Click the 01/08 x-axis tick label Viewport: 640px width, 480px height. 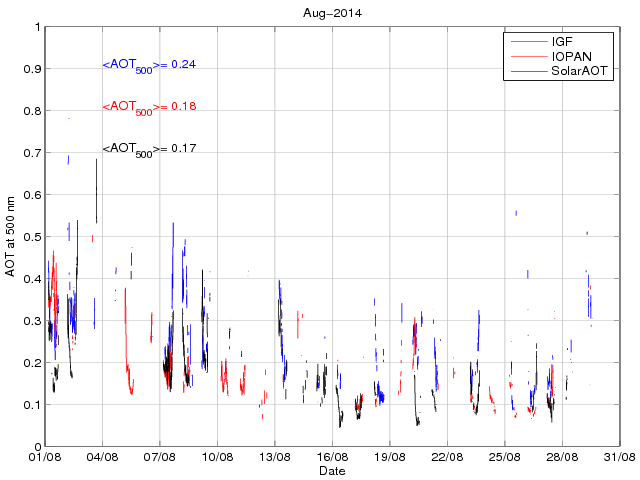click(x=45, y=457)
